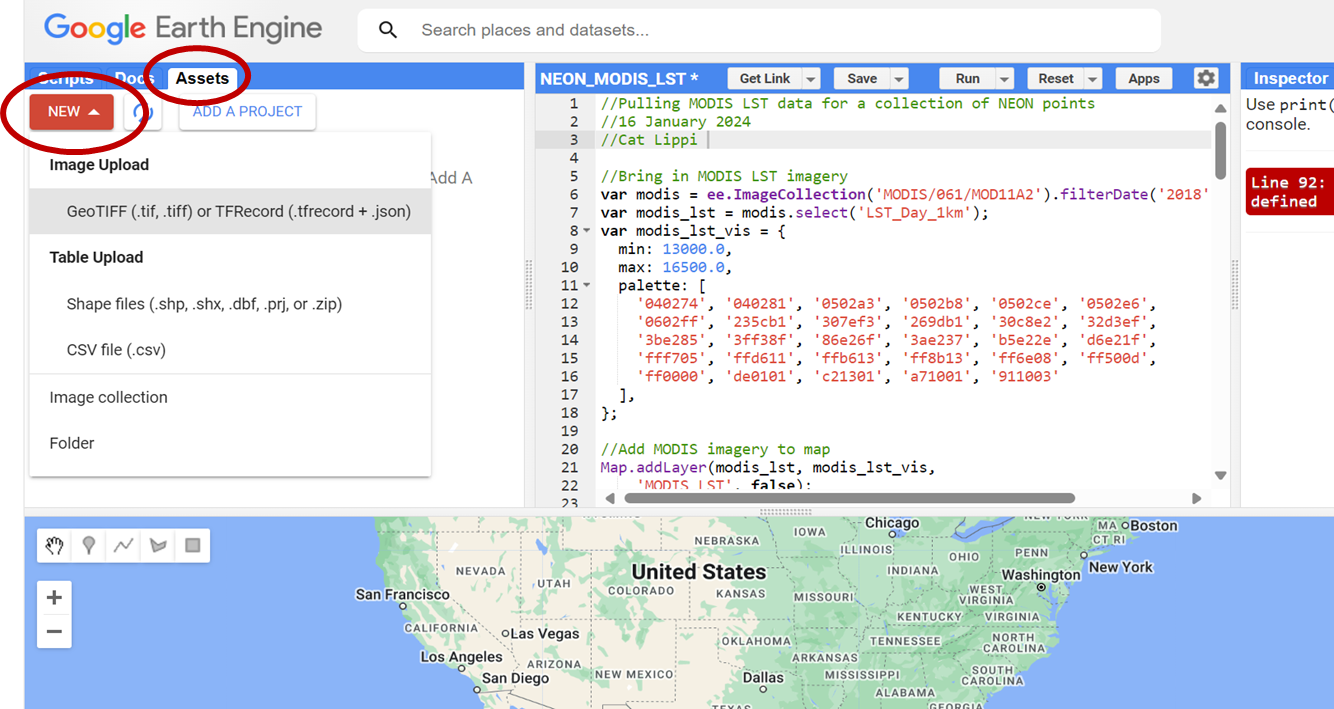Image resolution: width=1334 pixels, height=709 pixels.
Task: Save the script with Save button
Action: pyautogui.click(x=862, y=79)
